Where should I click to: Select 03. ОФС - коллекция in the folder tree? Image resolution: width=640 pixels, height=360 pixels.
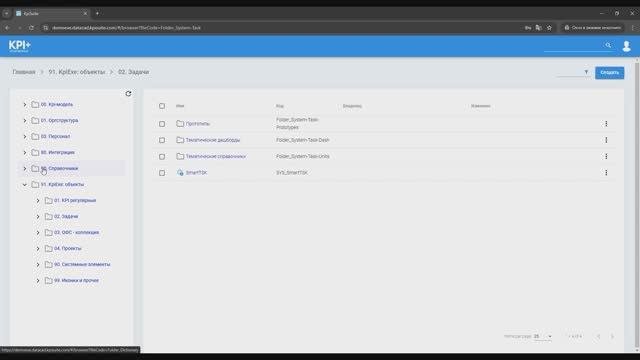click(x=77, y=232)
